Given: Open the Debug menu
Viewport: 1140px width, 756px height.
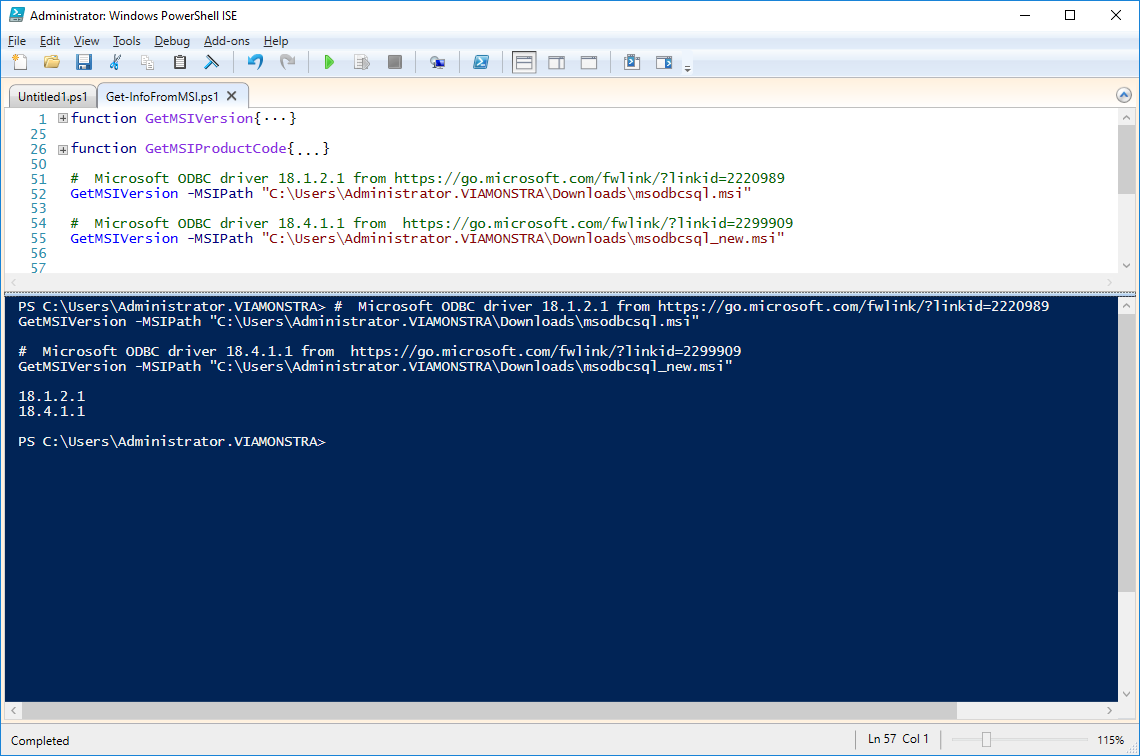Looking at the screenshot, I should pos(172,41).
